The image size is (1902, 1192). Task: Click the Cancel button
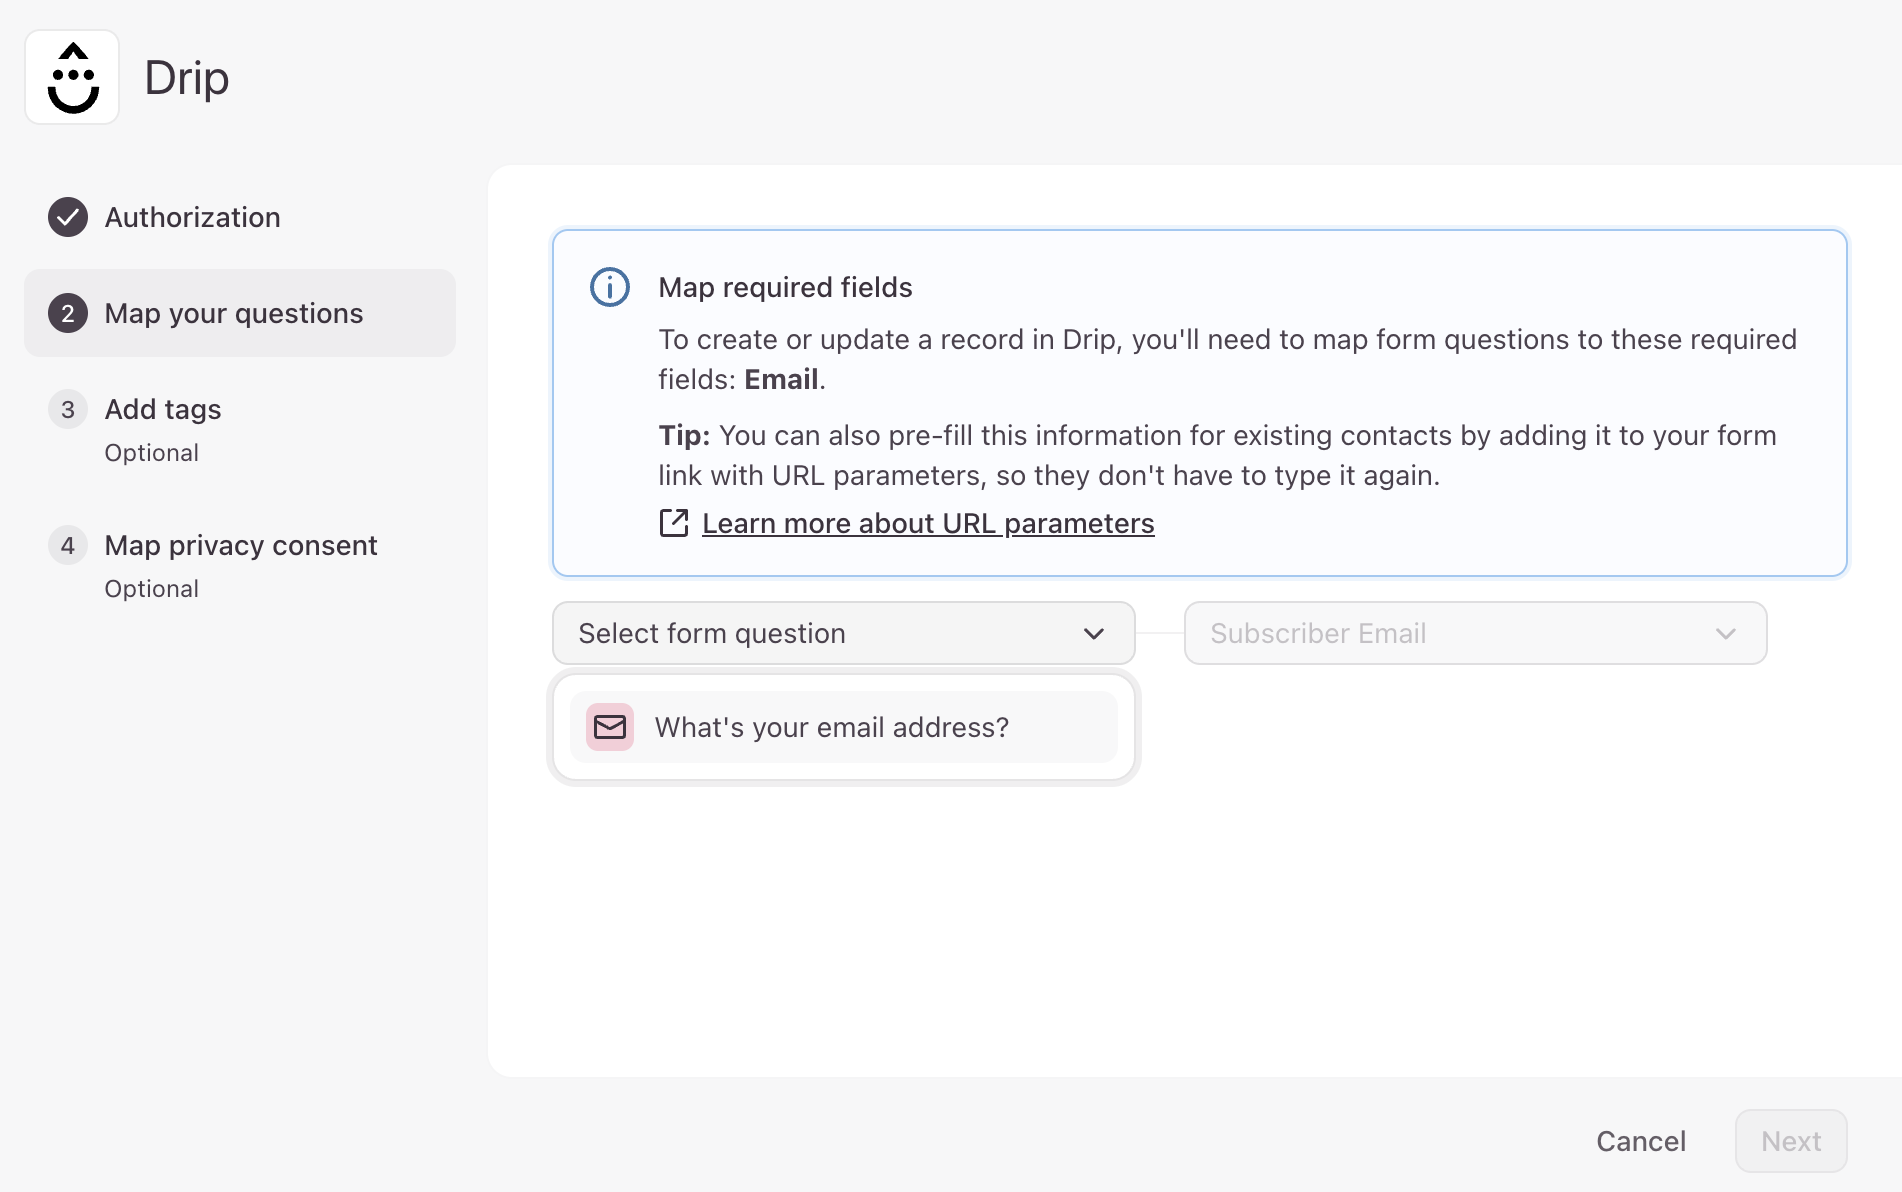(1641, 1141)
